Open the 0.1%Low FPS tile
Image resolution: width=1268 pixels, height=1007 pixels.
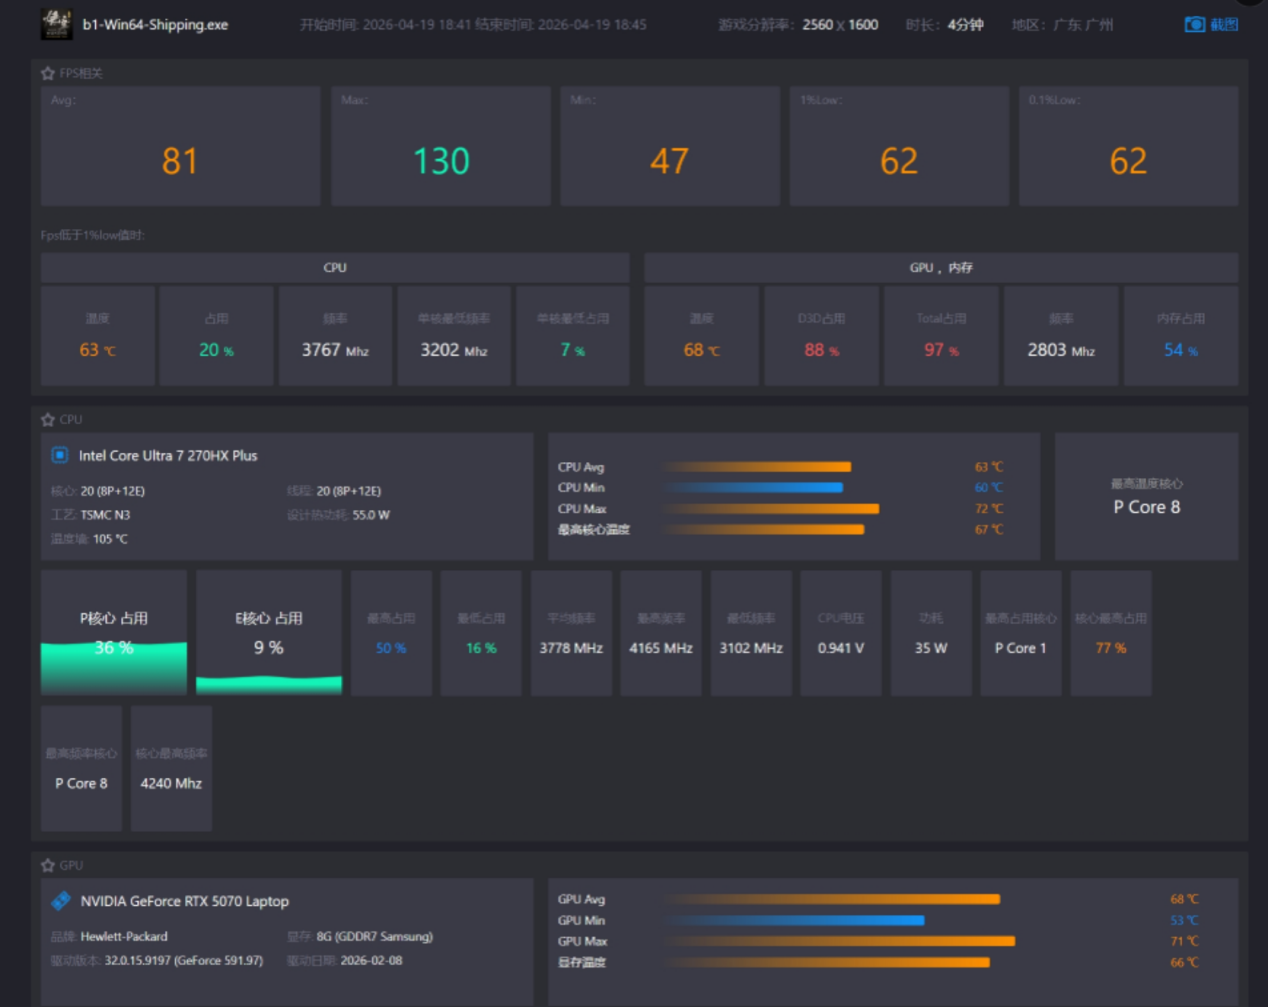[1128, 147]
